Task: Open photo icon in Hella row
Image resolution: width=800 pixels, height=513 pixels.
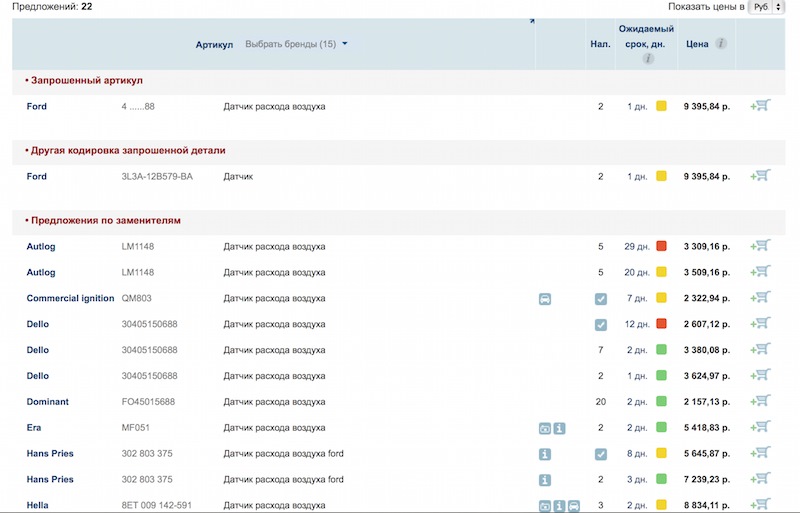Action: pyautogui.click(x=545, y=506)
